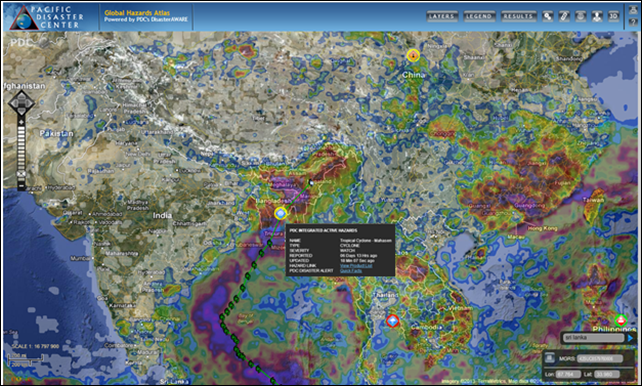
Task: Click the blue search go arrow
Action: 631,338
